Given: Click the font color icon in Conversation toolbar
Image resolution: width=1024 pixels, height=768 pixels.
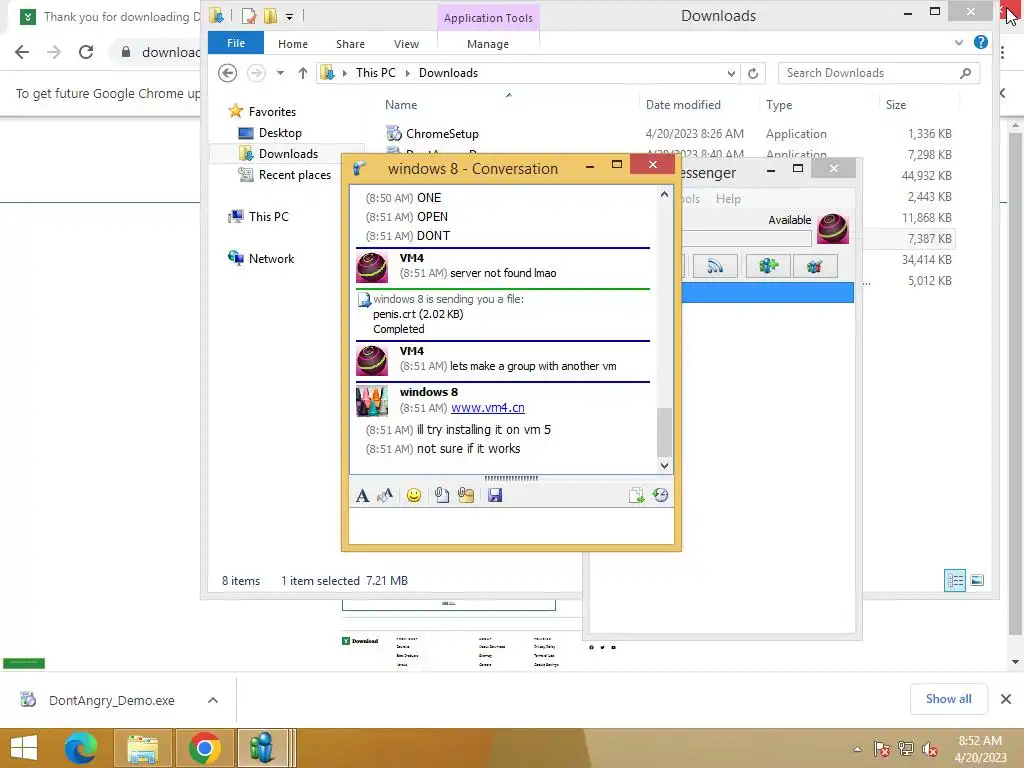Looking at the screenshot, I should click(x=385, y=496).
